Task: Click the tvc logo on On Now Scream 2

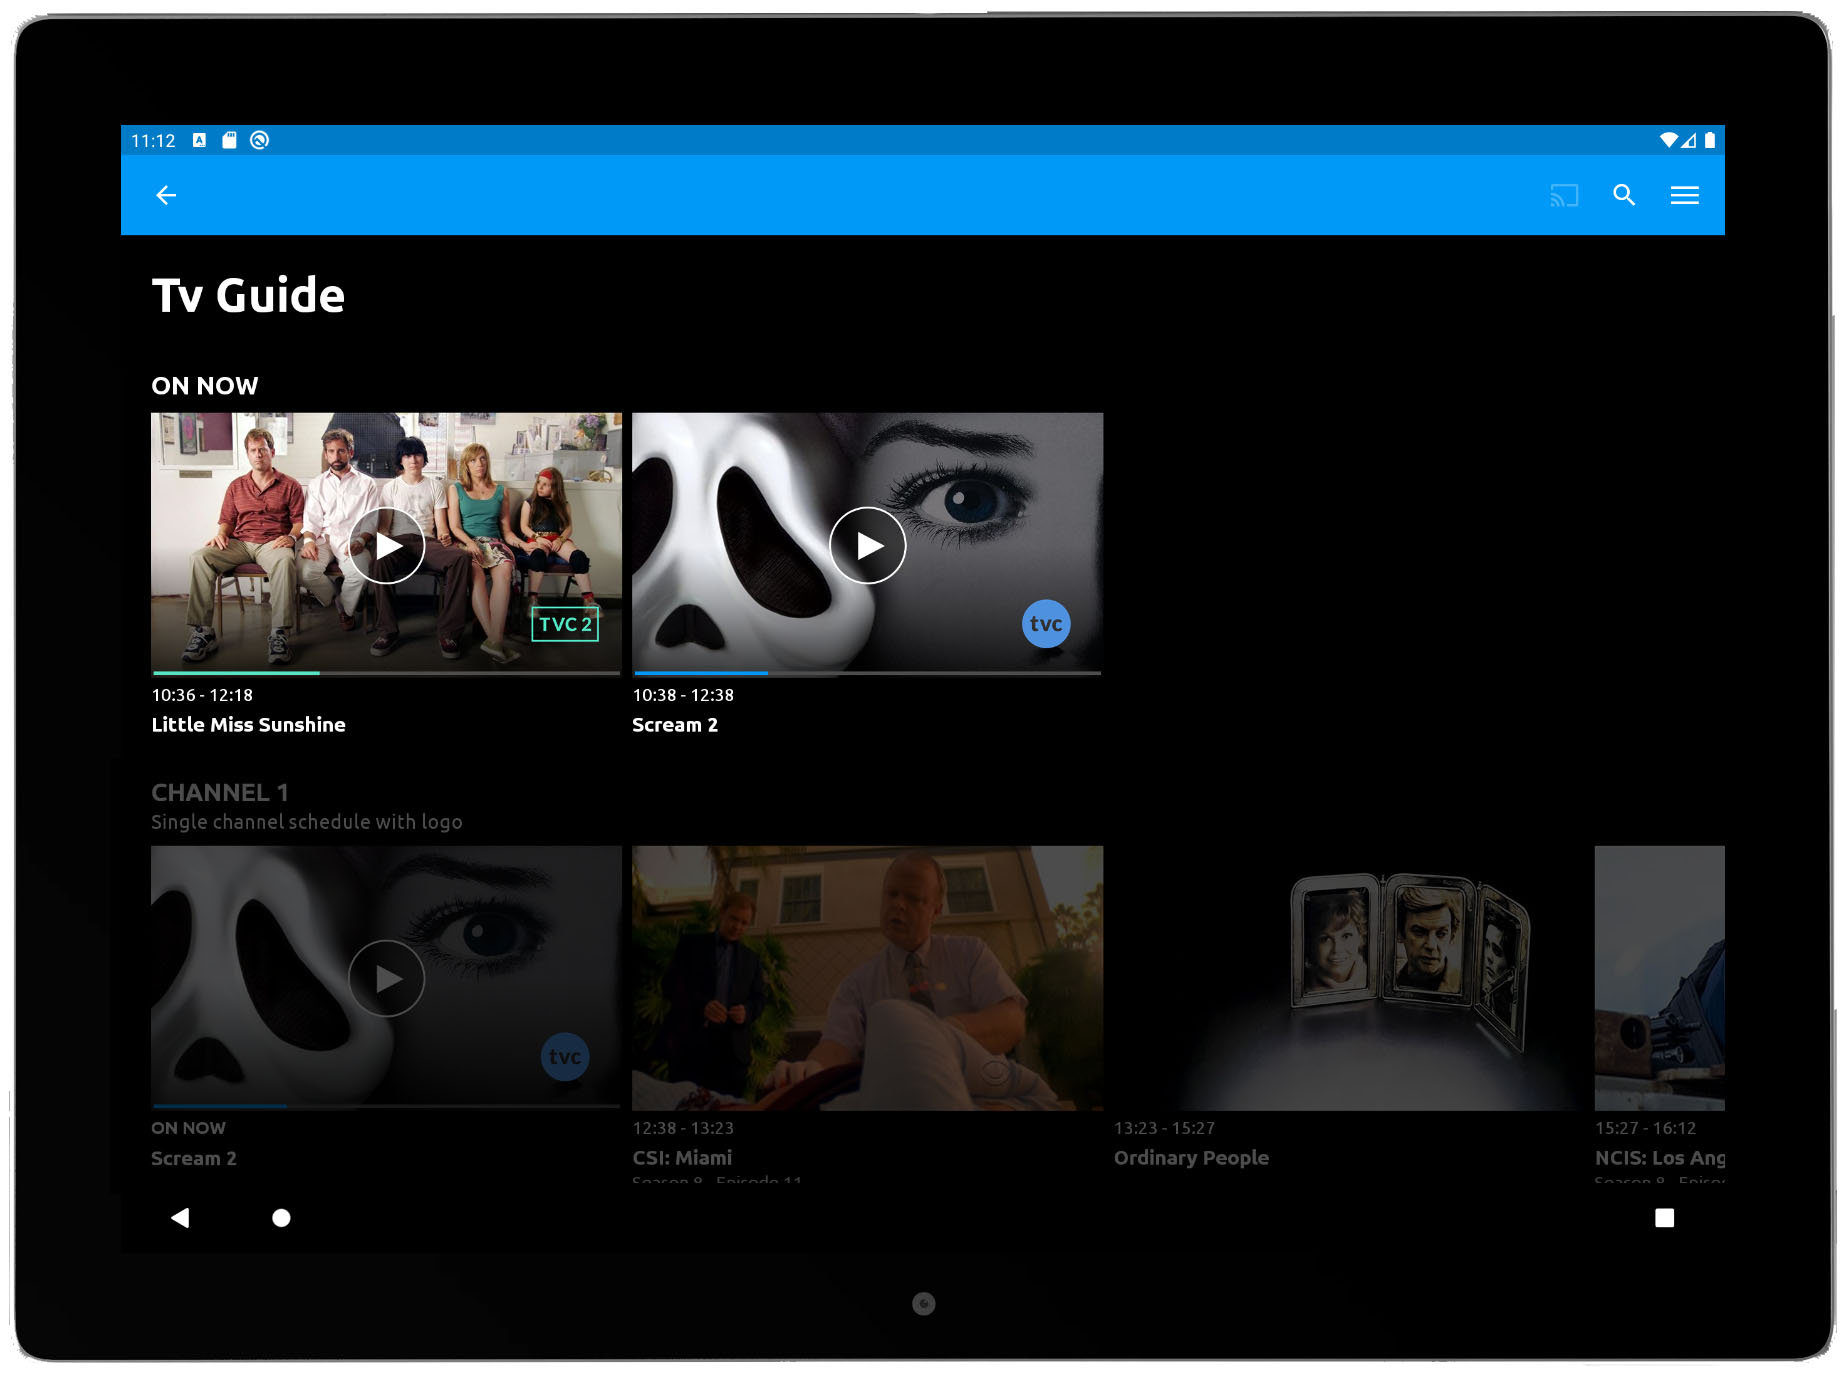Action: tap(1046, 624)
